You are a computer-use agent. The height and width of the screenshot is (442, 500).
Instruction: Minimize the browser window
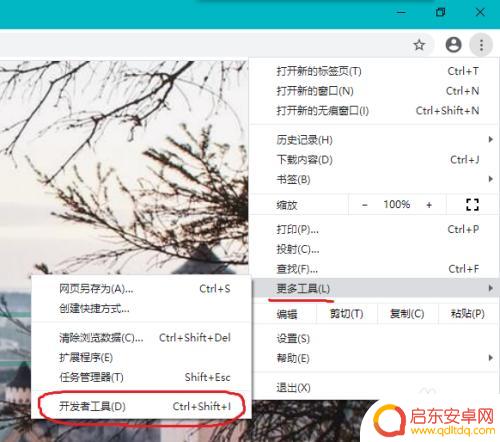(401, 13)
